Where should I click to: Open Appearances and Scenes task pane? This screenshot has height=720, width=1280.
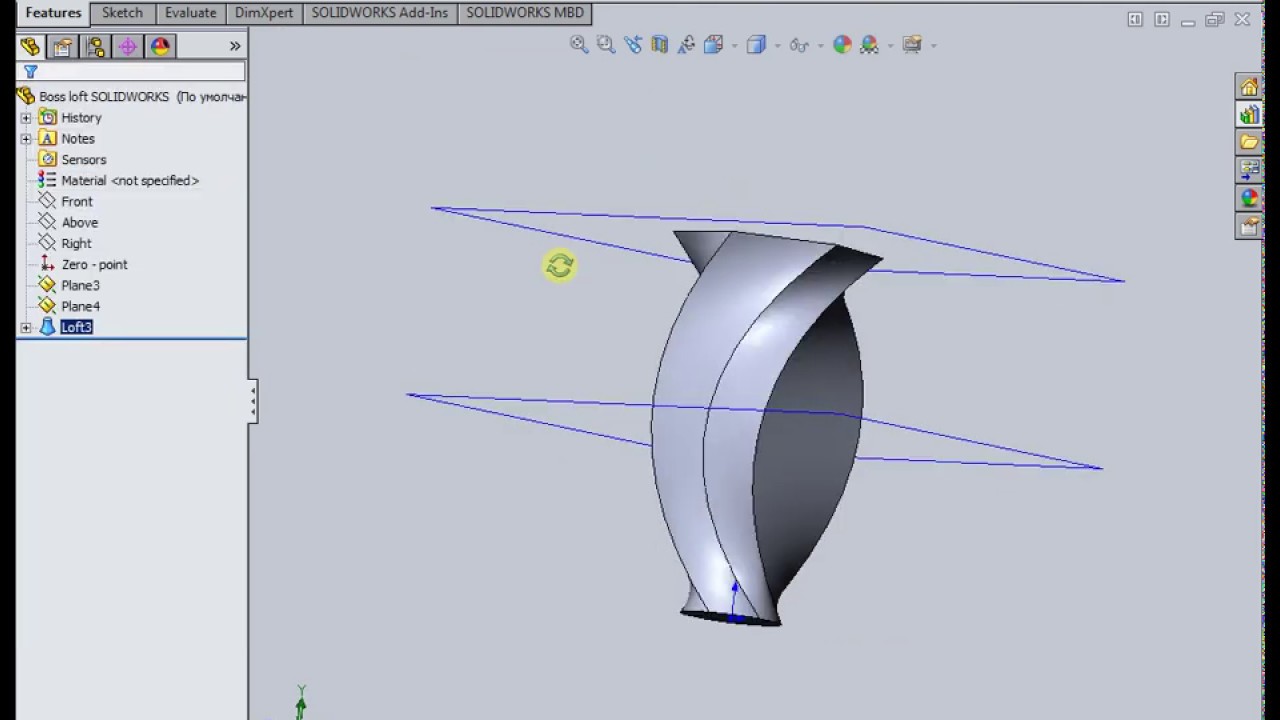click(x=1249, y=198)
